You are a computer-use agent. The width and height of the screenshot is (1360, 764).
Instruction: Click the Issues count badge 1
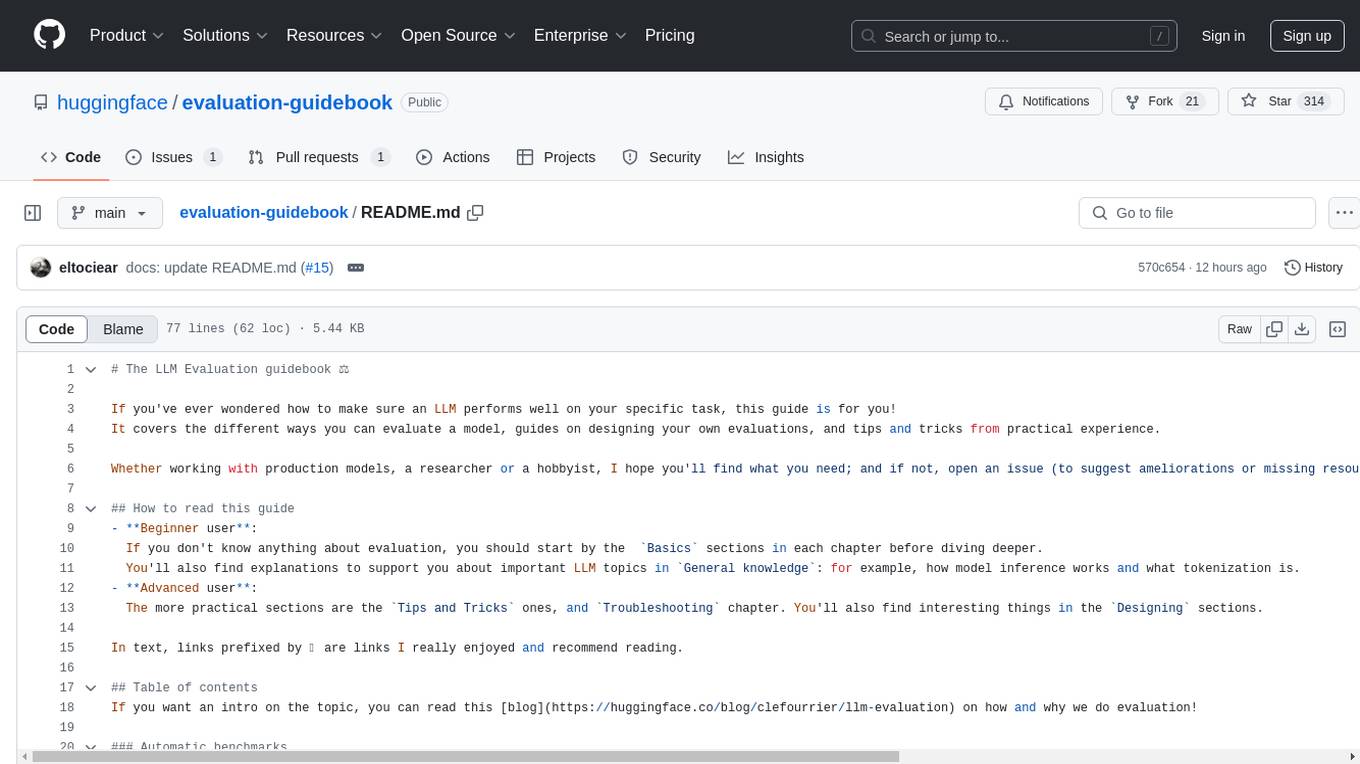(212, 157)
